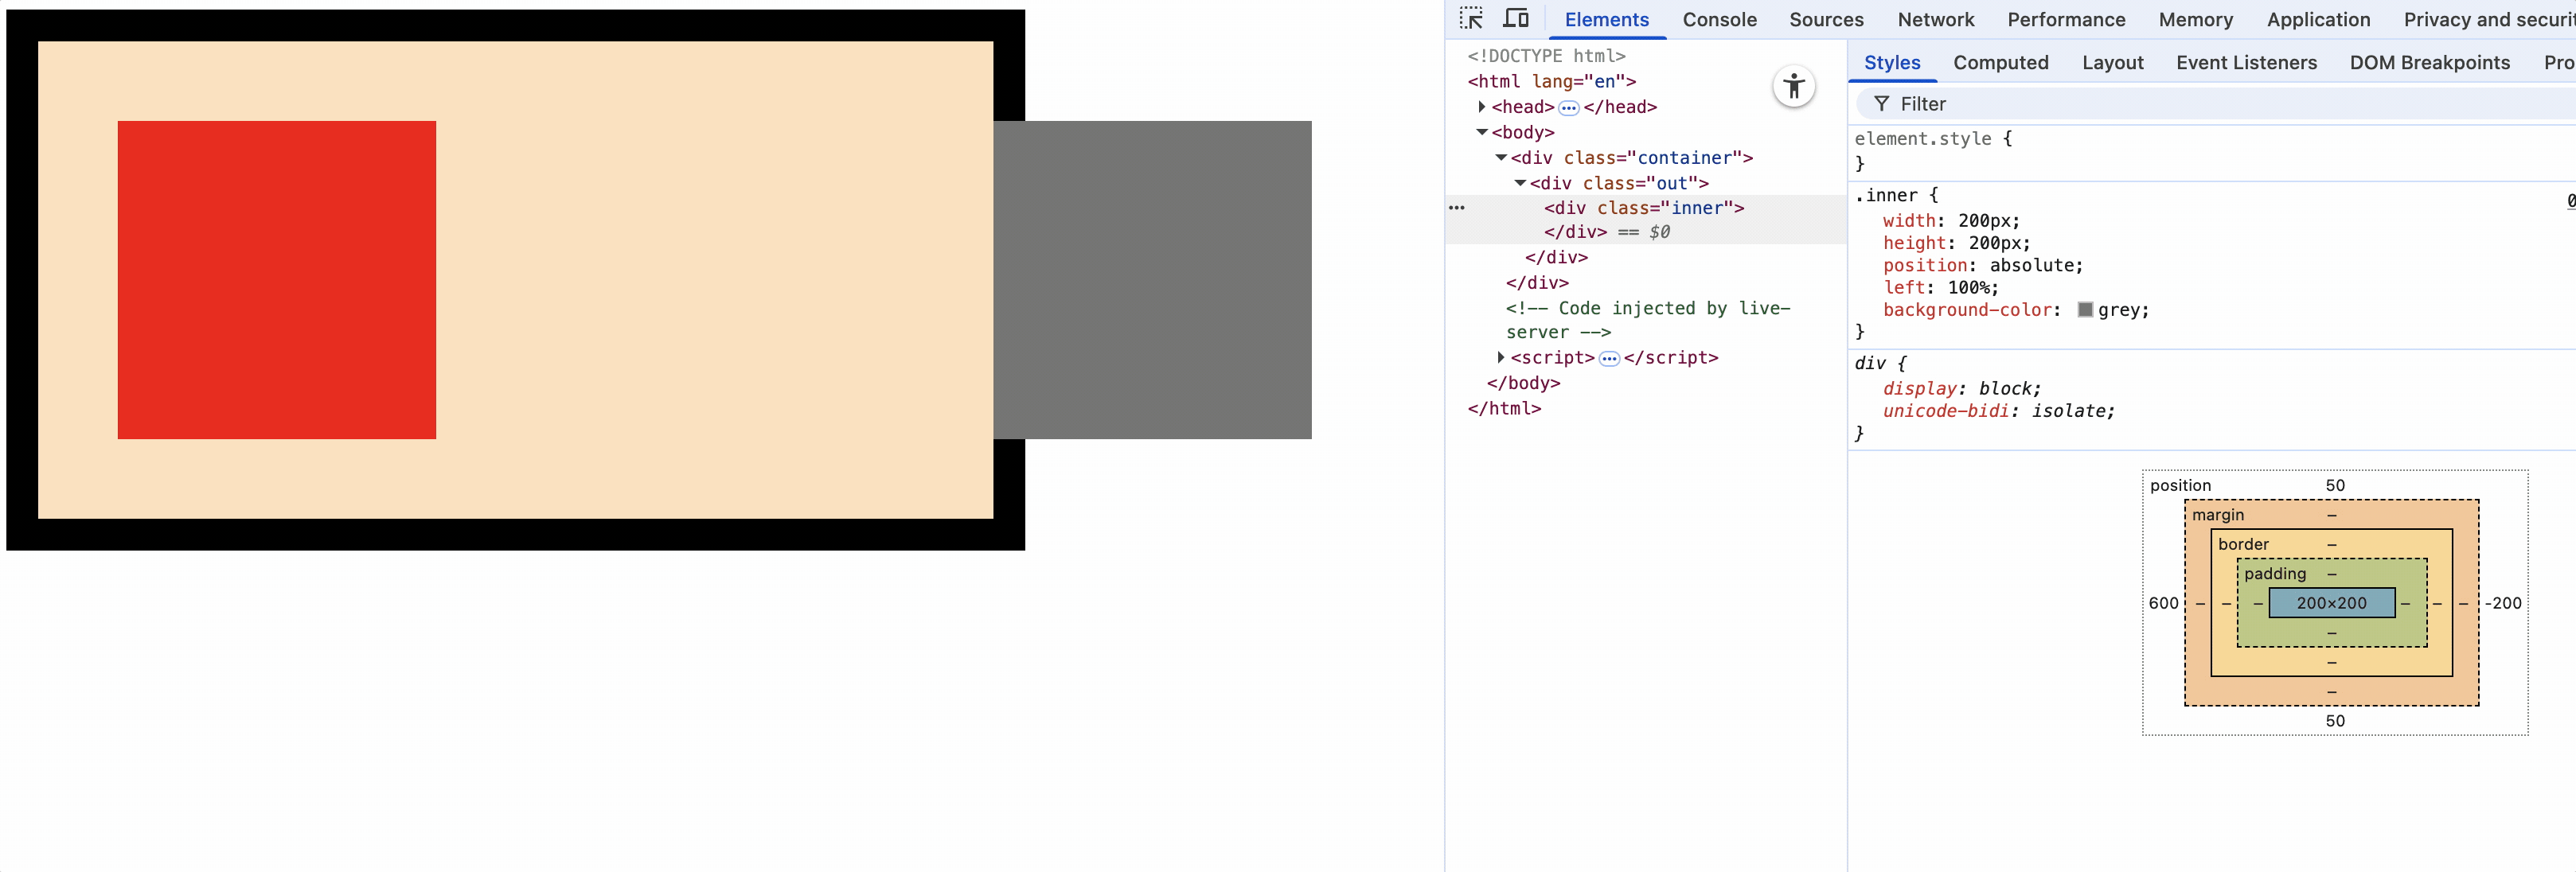2576x872 pixels.
Task: Select the Event Listeners subtab
Action: click(x=2246, y=63)
